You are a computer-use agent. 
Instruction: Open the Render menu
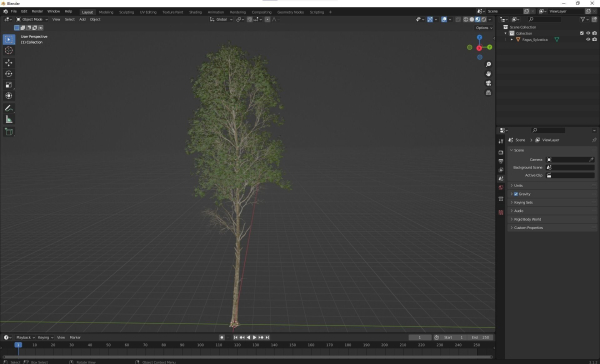tap(37, 11)
